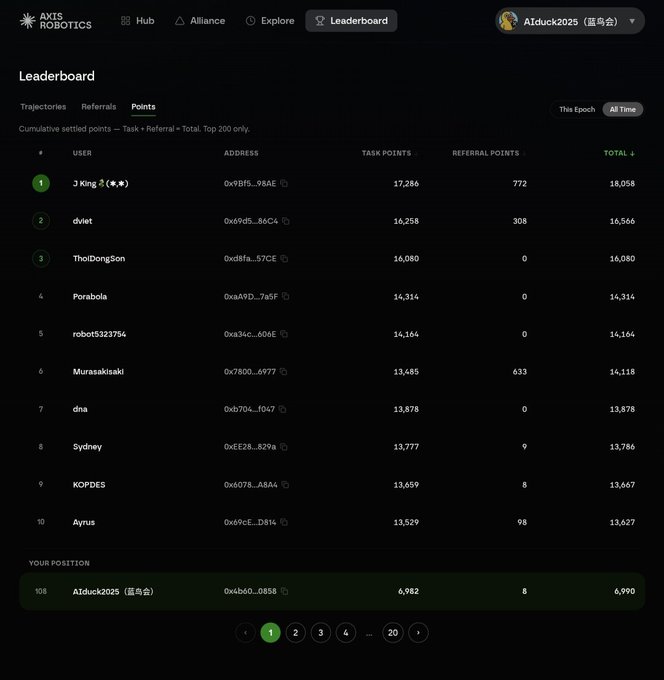Click user name dna

click(x=80, y=409)
